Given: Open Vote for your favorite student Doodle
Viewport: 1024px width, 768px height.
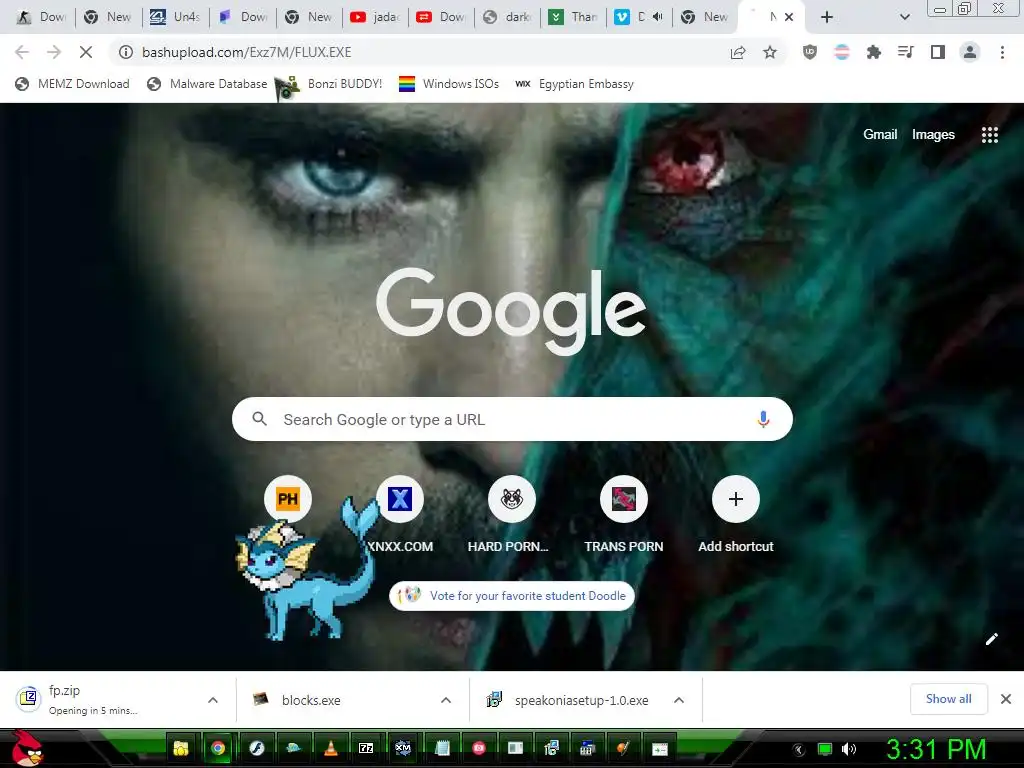Looking at the screenshot, I should pos(512,596).
